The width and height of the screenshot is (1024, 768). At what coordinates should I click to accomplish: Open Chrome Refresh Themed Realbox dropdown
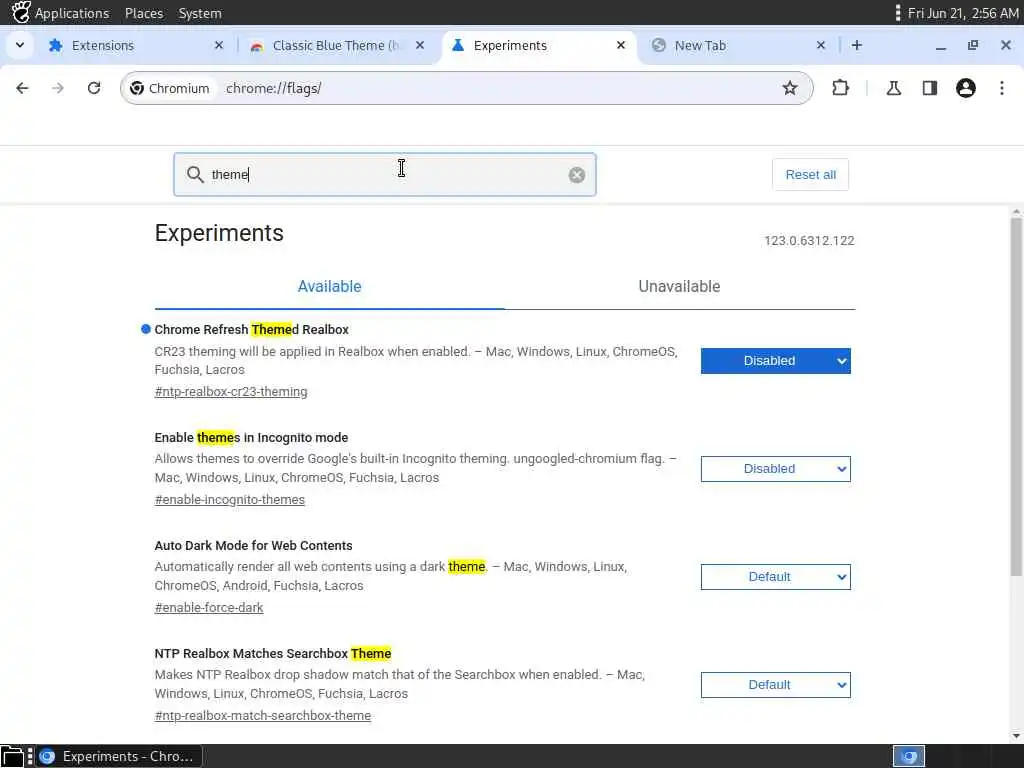[776, 360]
